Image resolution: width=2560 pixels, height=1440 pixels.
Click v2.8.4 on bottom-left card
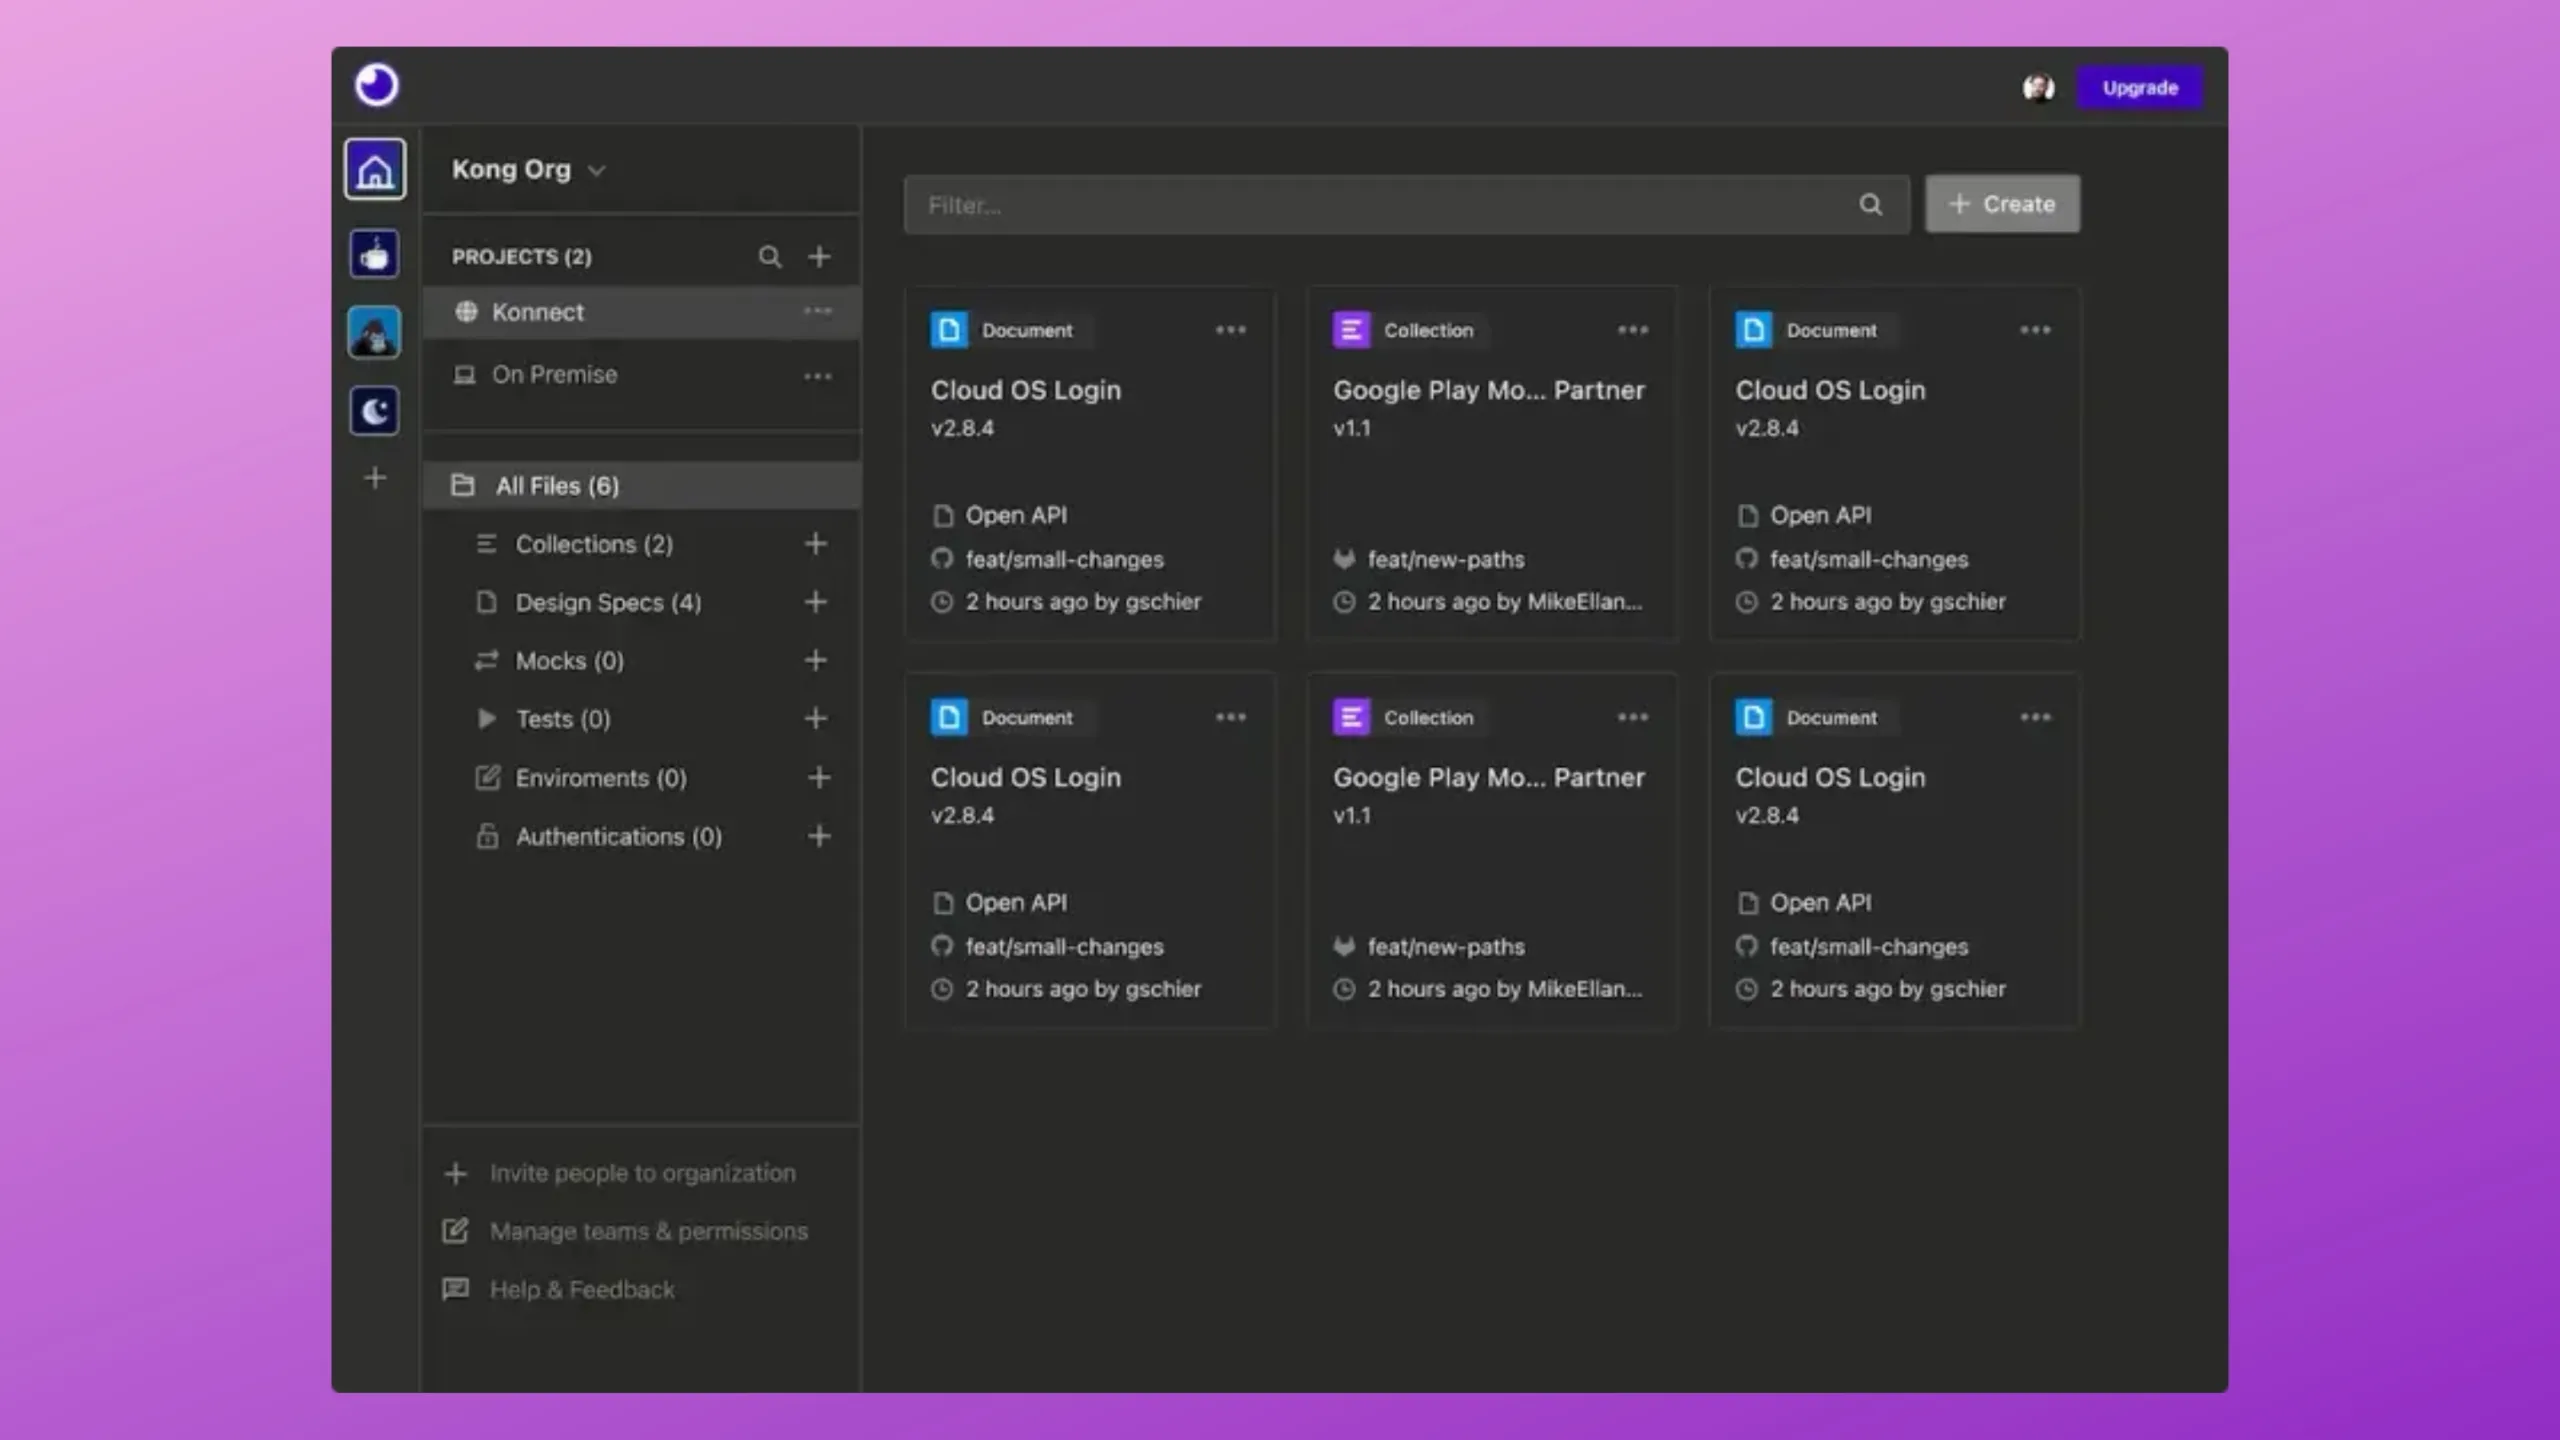point(962,815)
